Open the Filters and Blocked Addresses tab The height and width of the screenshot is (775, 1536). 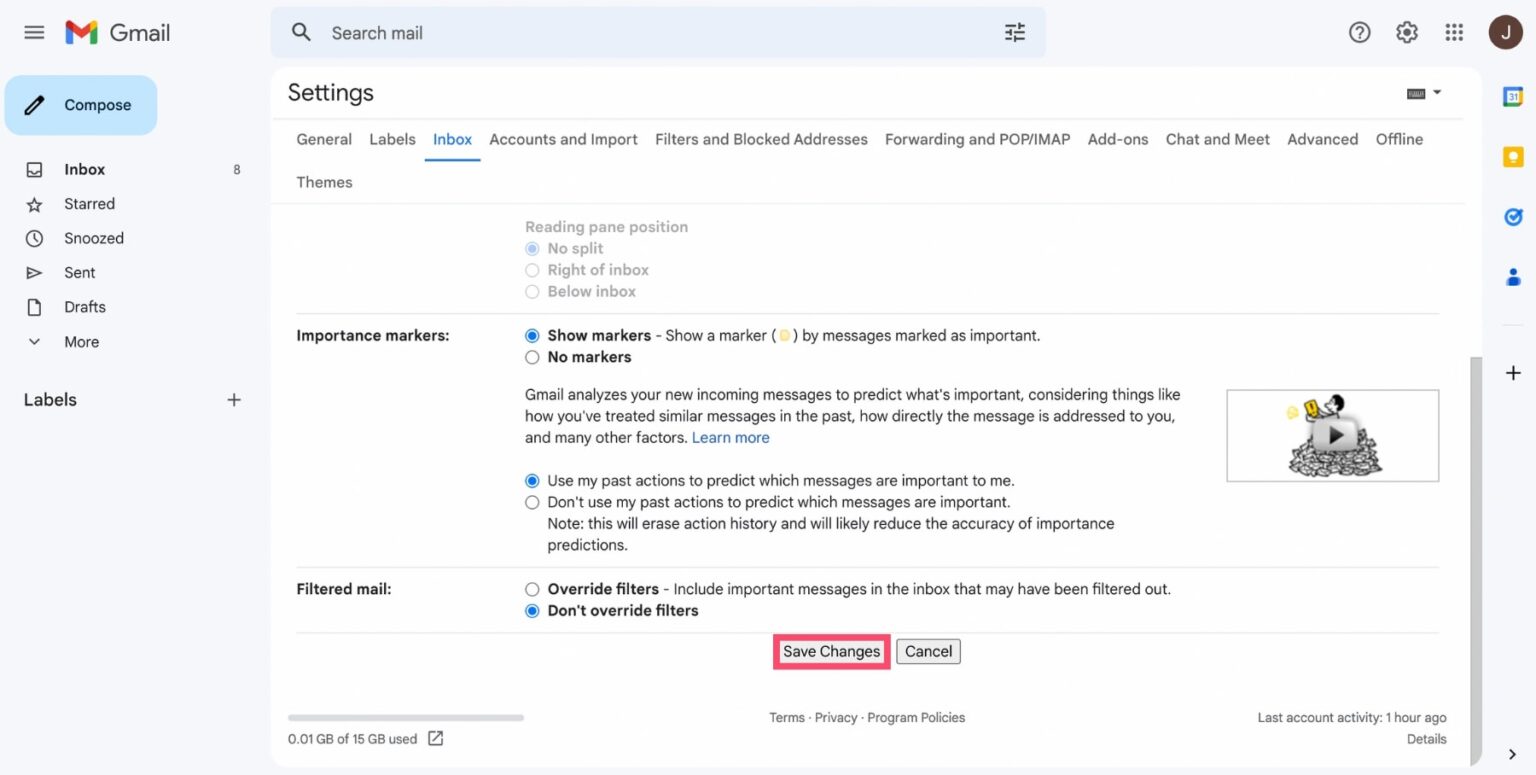[761, 139]
